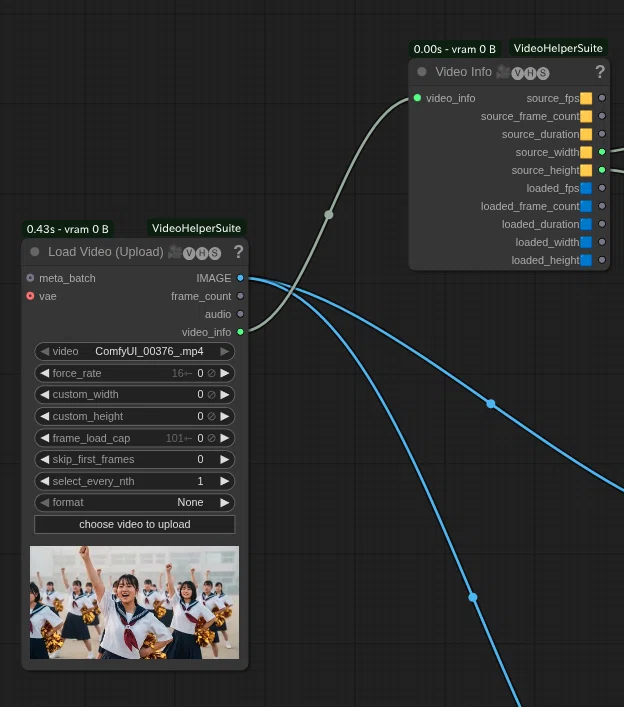This screenshot has height=707, width=624.
Task: Click the loaded_width output socket
Action: click(602, 242)
